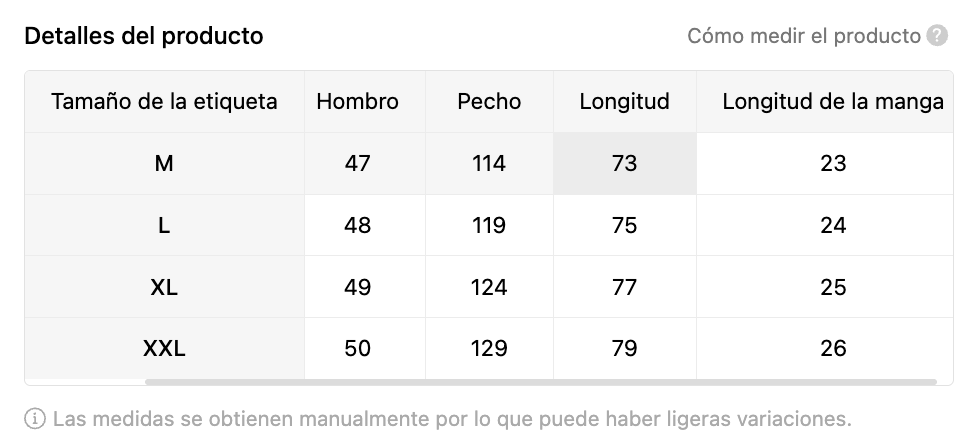Viewport: 964px width, 444px height.
Task: Click the manual measurements disclaimer text
Action: [x=450, y=418]
